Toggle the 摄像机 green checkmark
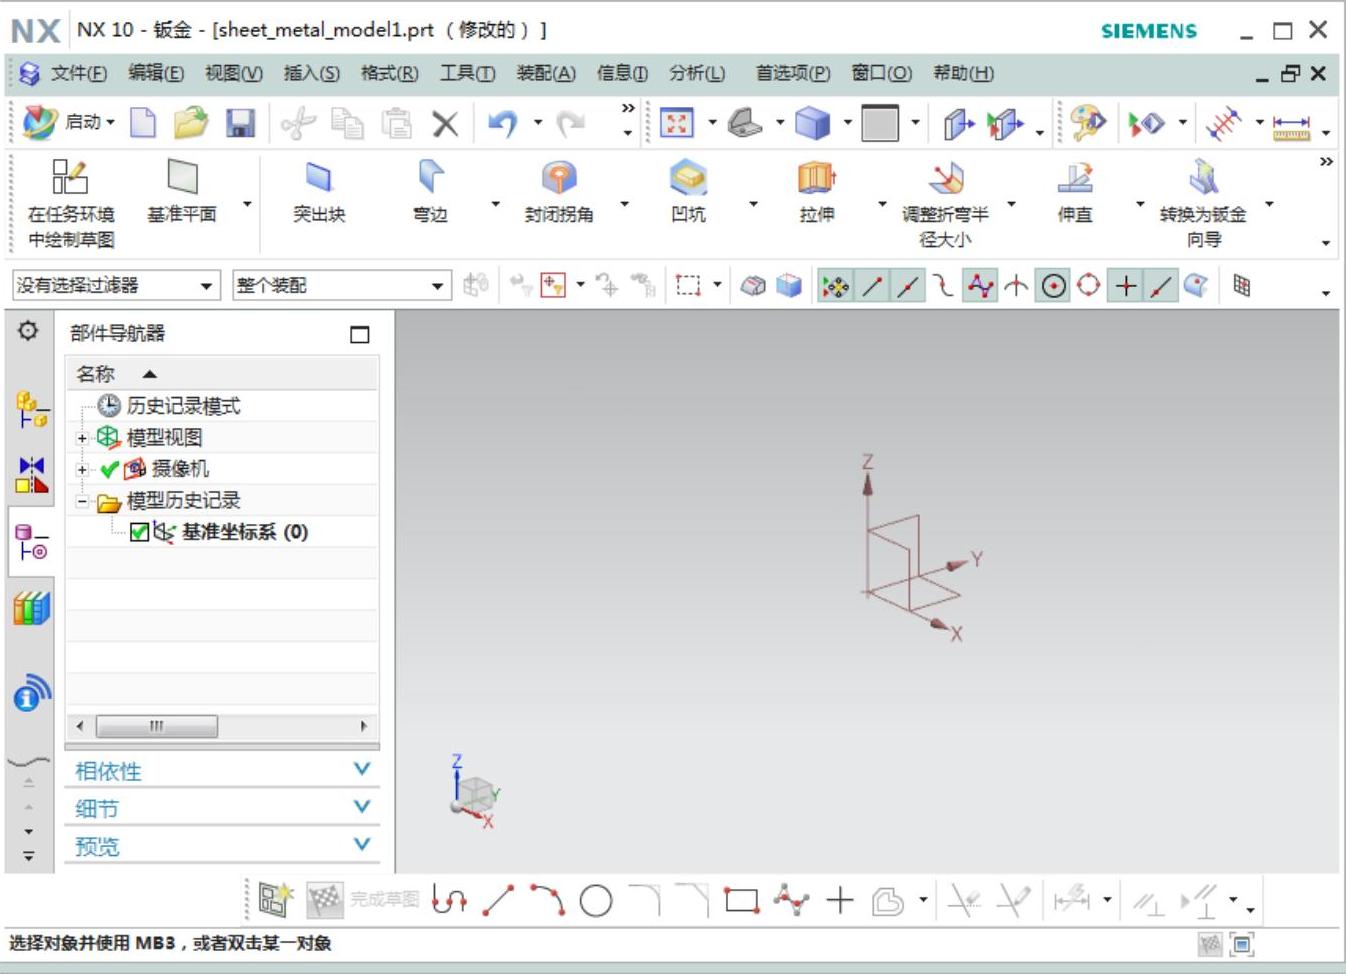 (110, 469)
